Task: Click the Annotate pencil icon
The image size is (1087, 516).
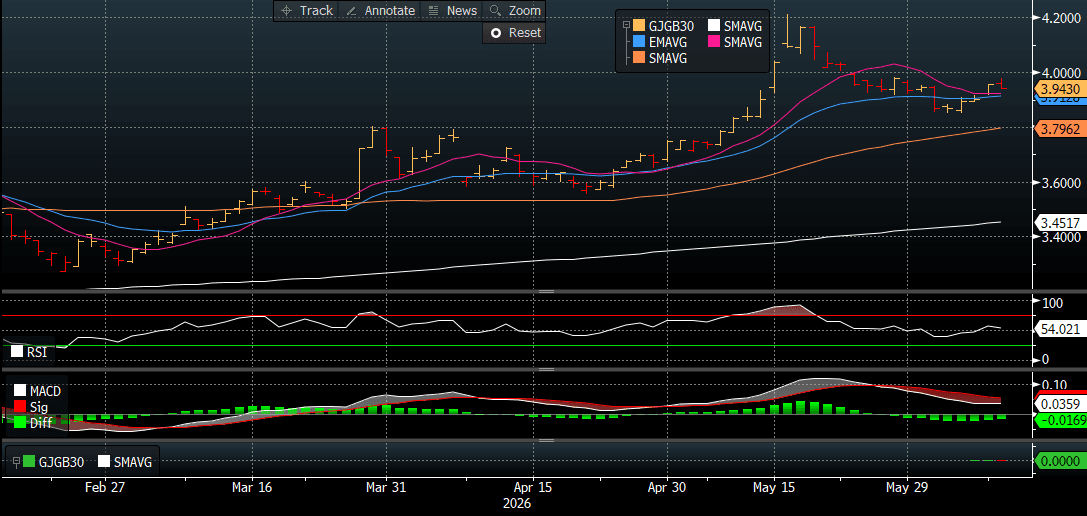Action: coord(351,10)
